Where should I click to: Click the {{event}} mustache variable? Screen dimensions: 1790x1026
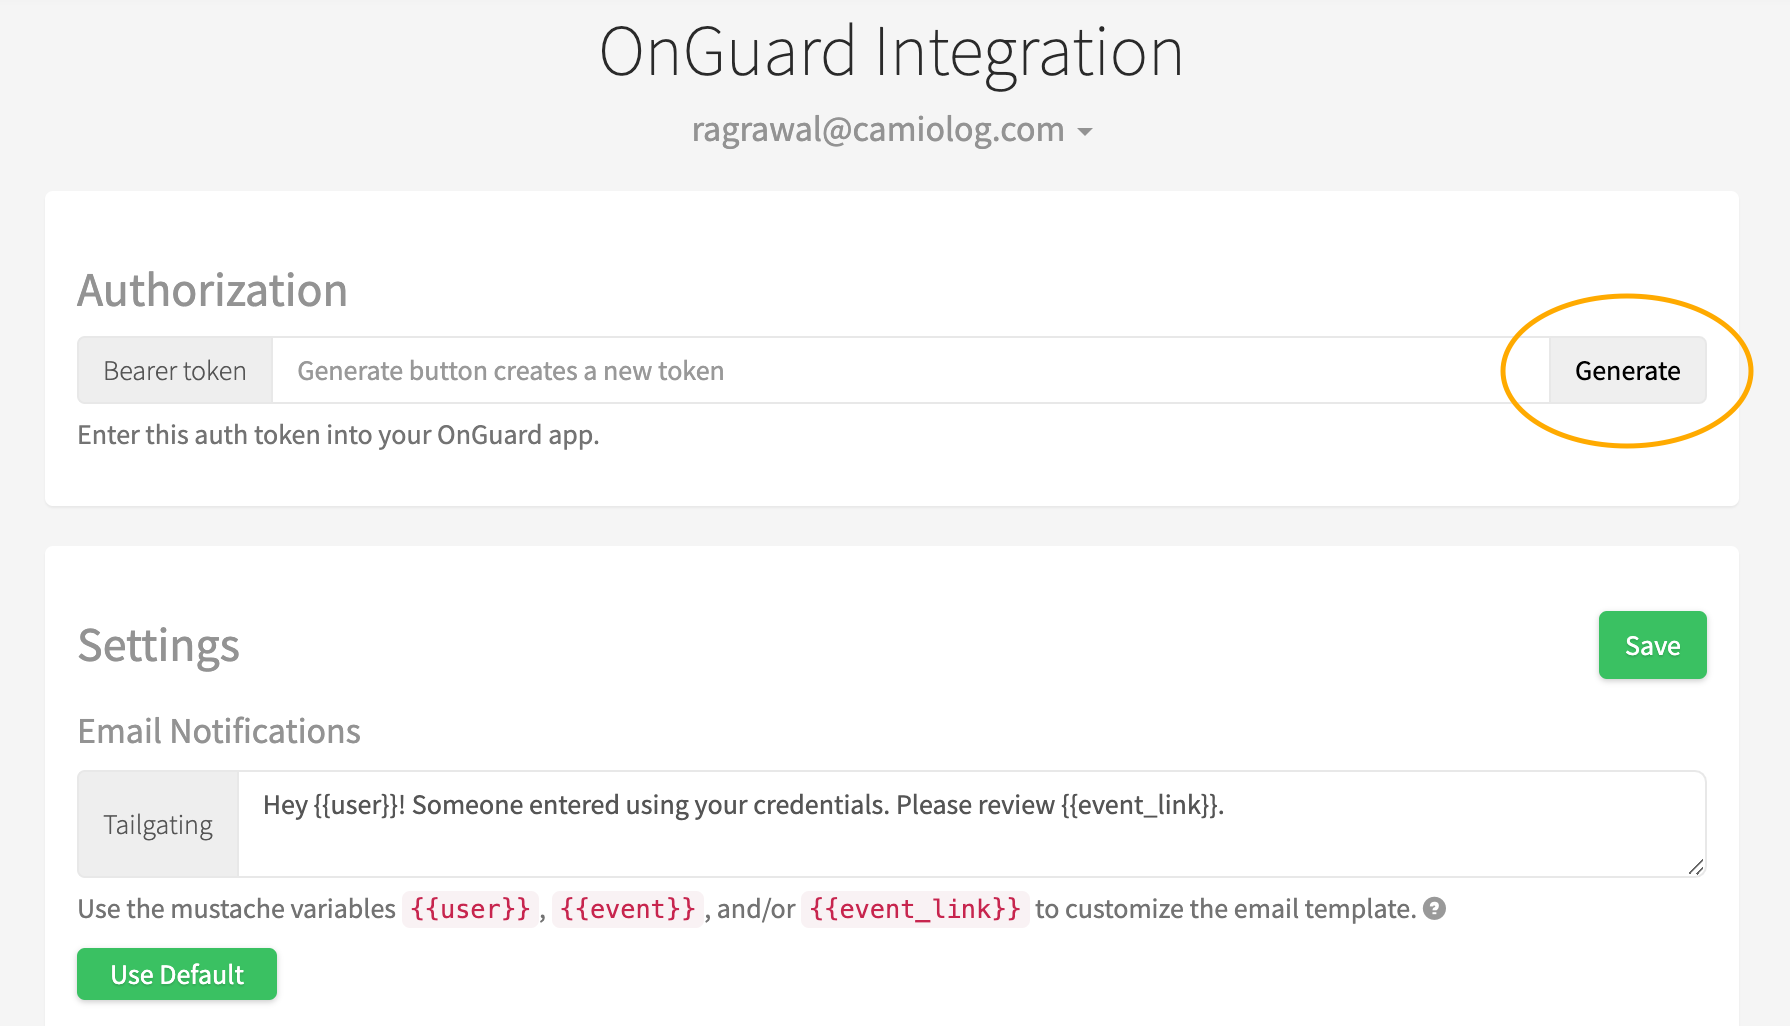click(628, 909)
